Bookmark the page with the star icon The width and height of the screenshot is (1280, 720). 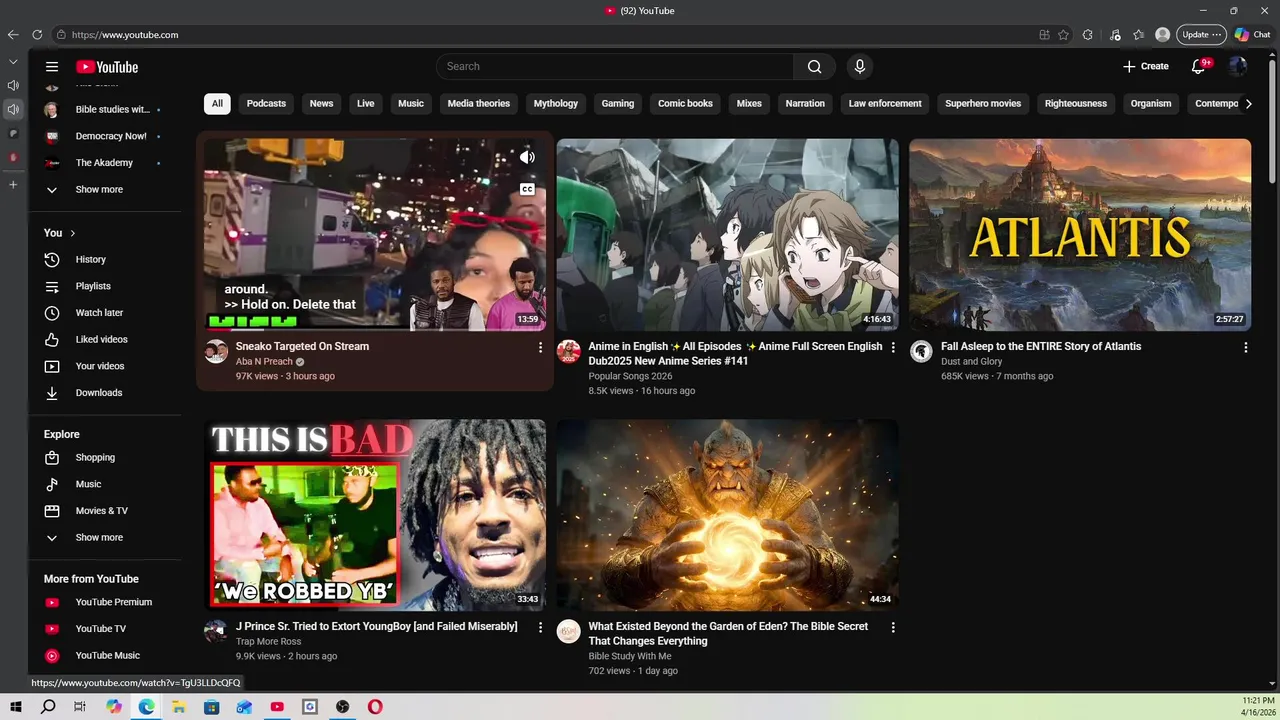pyautogui.click(x=1063, y=34)
